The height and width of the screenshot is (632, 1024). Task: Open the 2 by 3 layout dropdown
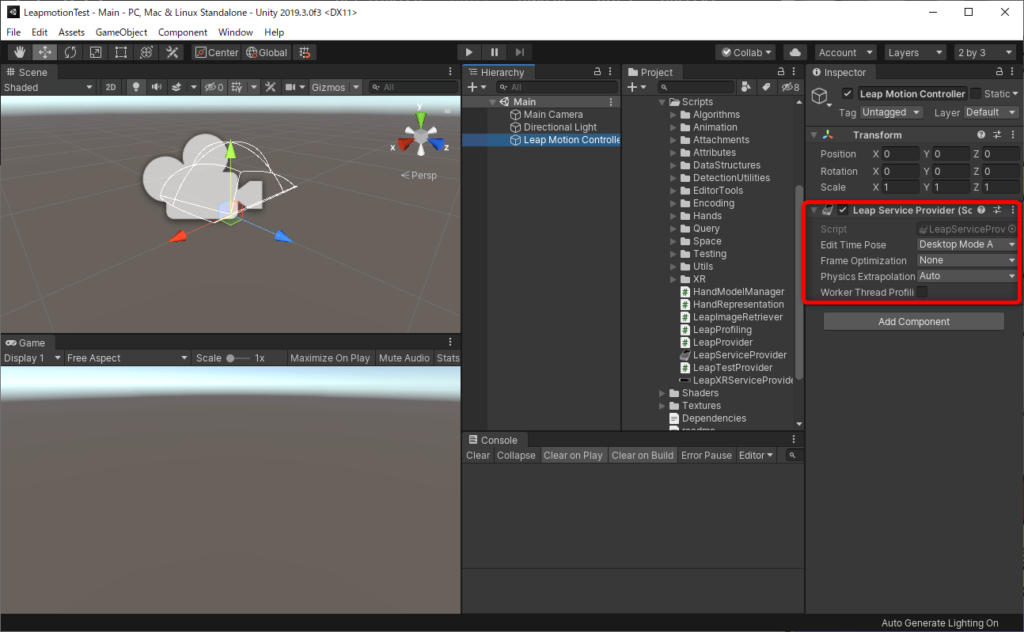[985, 52]
